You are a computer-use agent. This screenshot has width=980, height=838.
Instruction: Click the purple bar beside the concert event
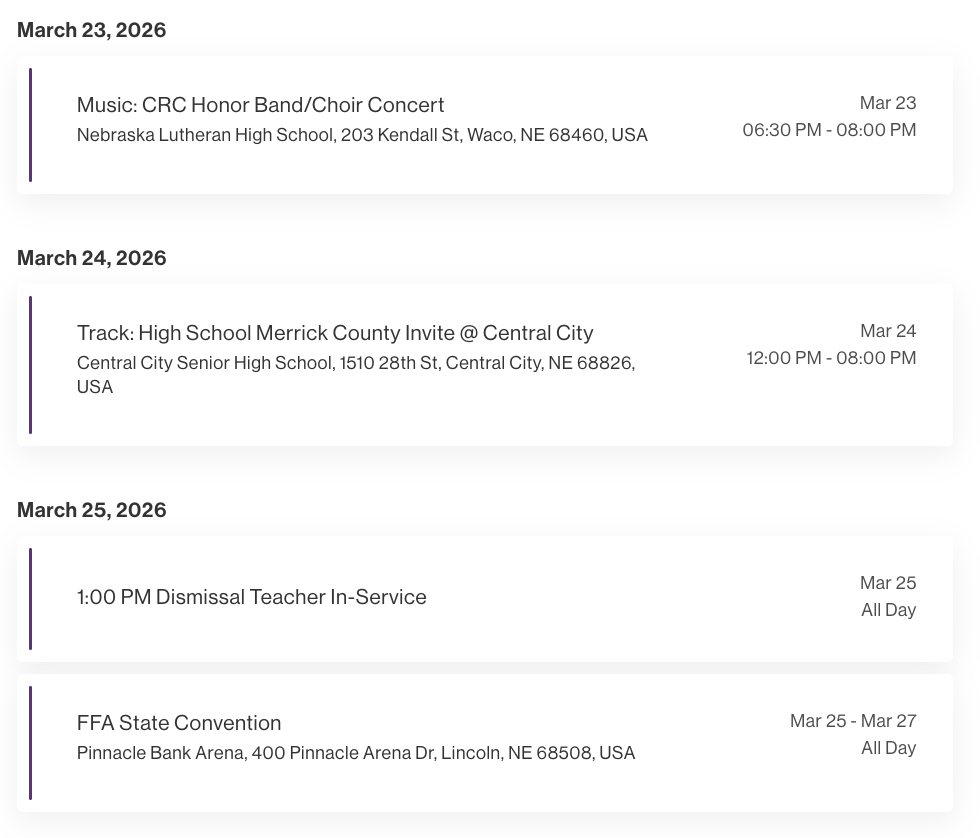tap(31, 124)
